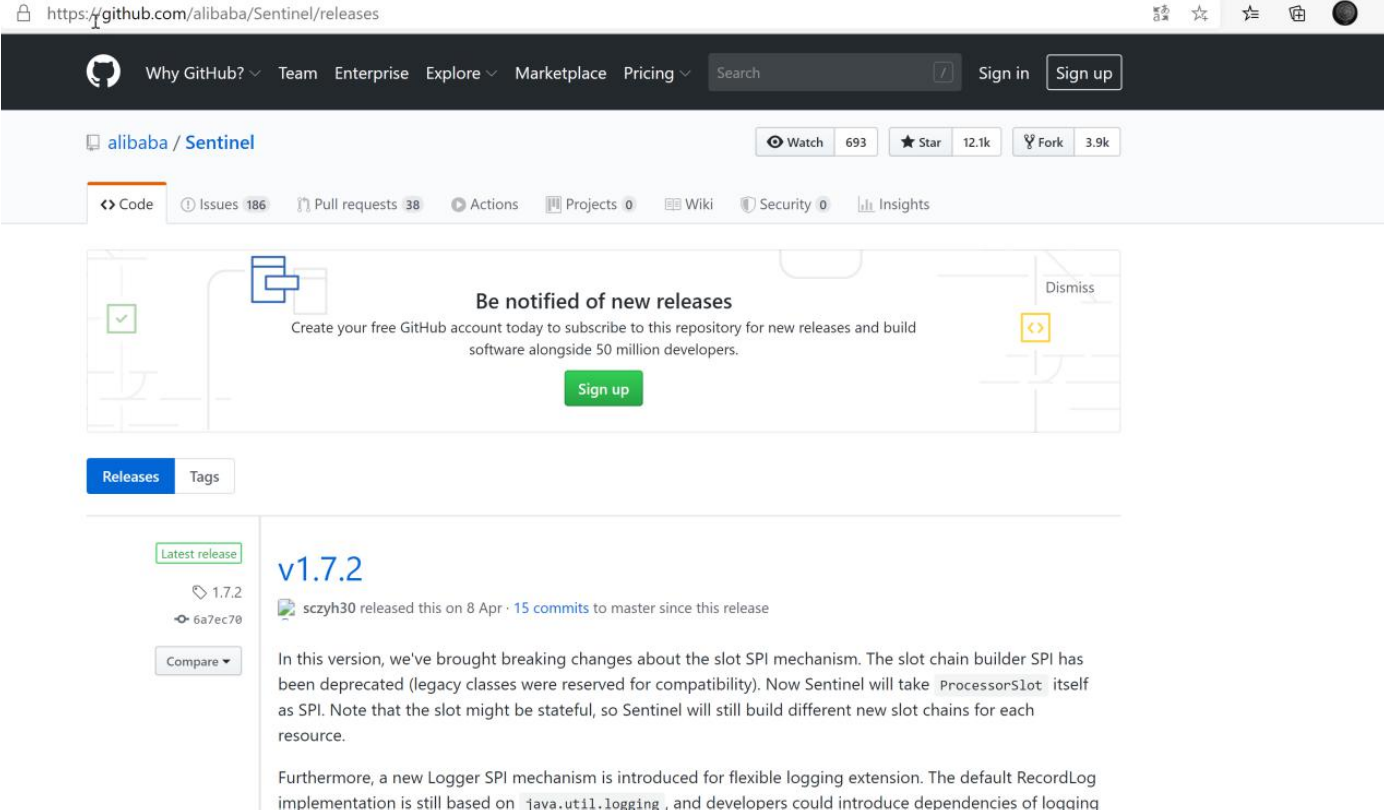This screenshot has height=810, width=1384.
Task: Open the 15 commits link
Action: [551, 608]
